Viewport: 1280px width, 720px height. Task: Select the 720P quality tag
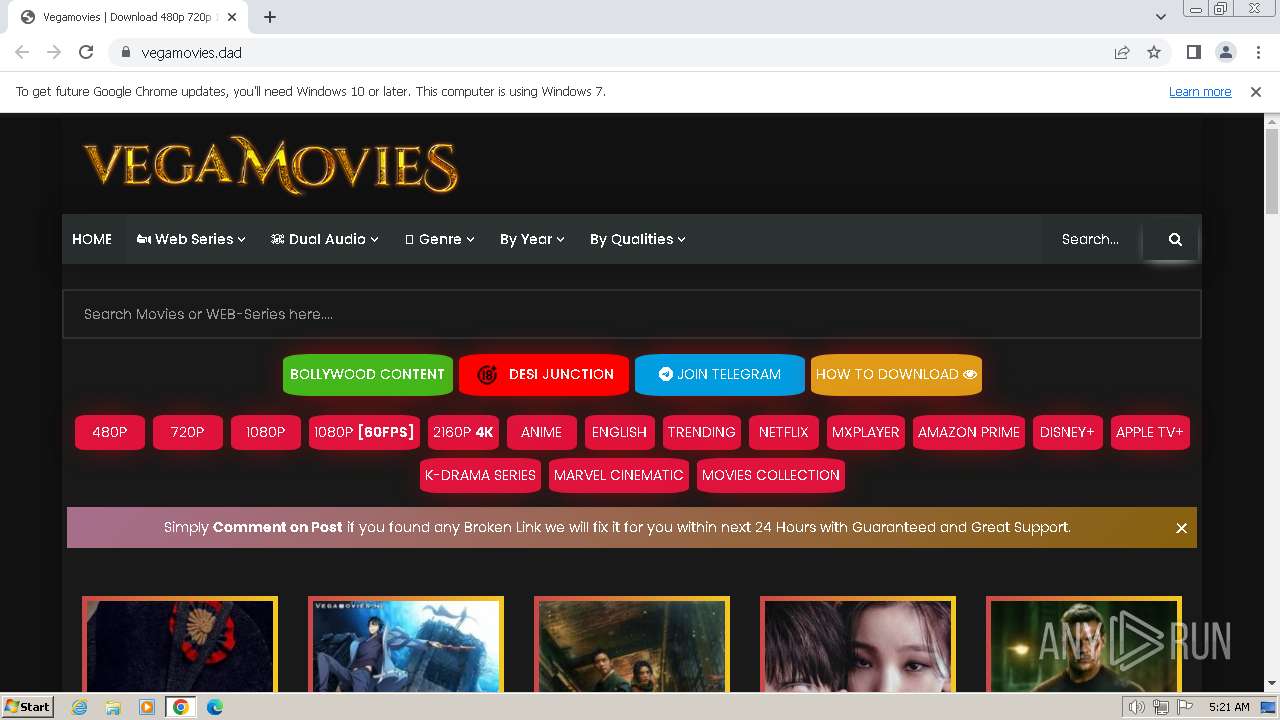pyautogui.click(x=188, y=432)
